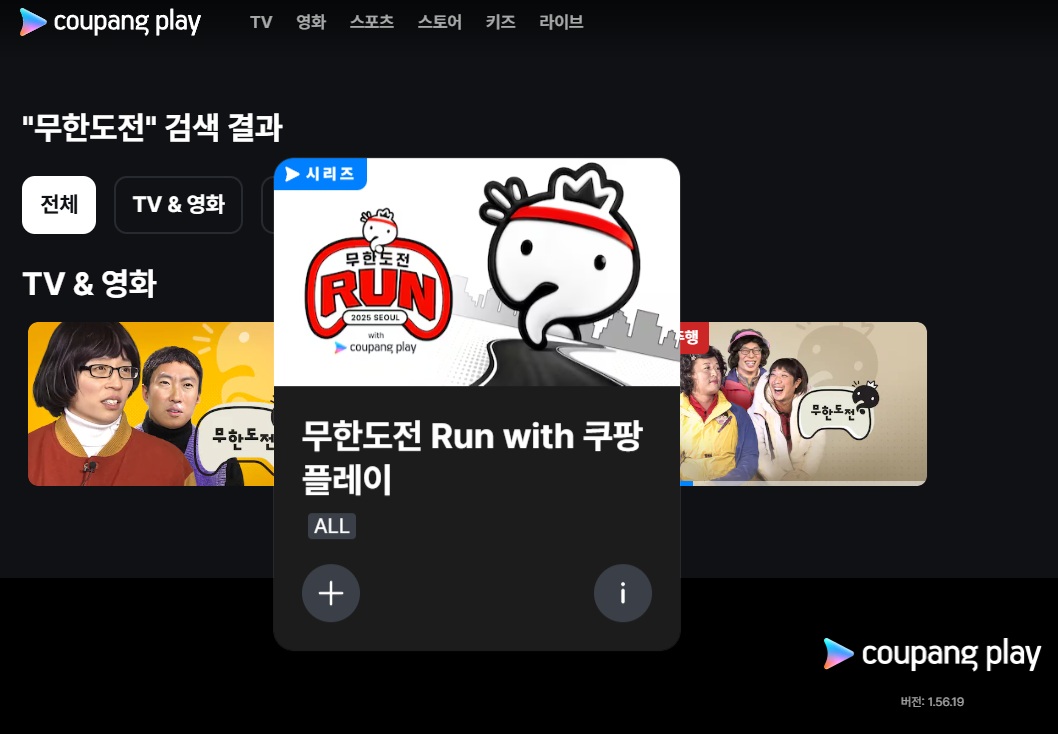
Task: Click the version text 버전: 1.56.19
Action: pyautogui.click(x=932, y=702)
